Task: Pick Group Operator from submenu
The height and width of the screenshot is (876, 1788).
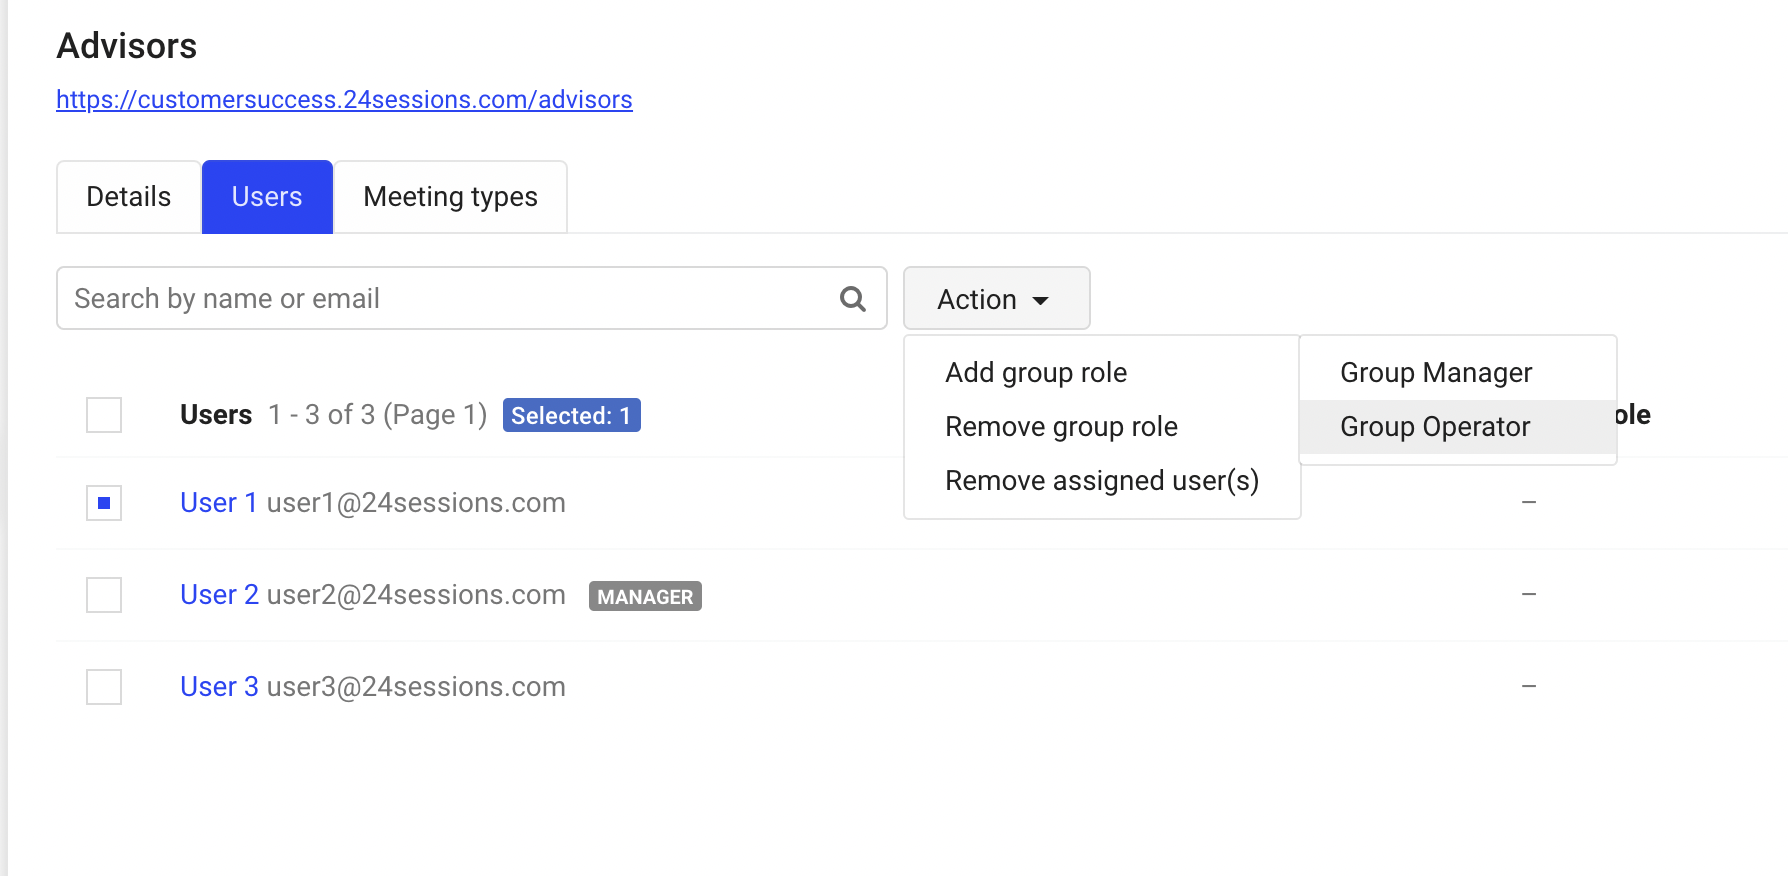Action: 1434,427
